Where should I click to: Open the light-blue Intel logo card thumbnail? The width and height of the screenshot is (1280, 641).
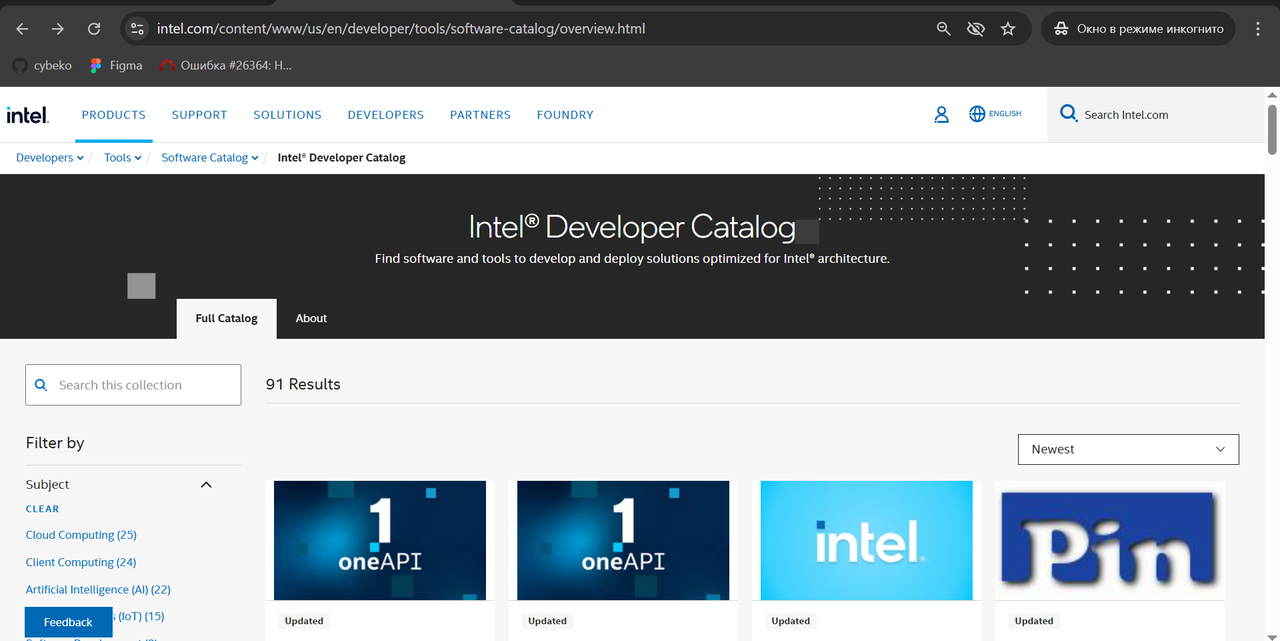click(866, 541)
